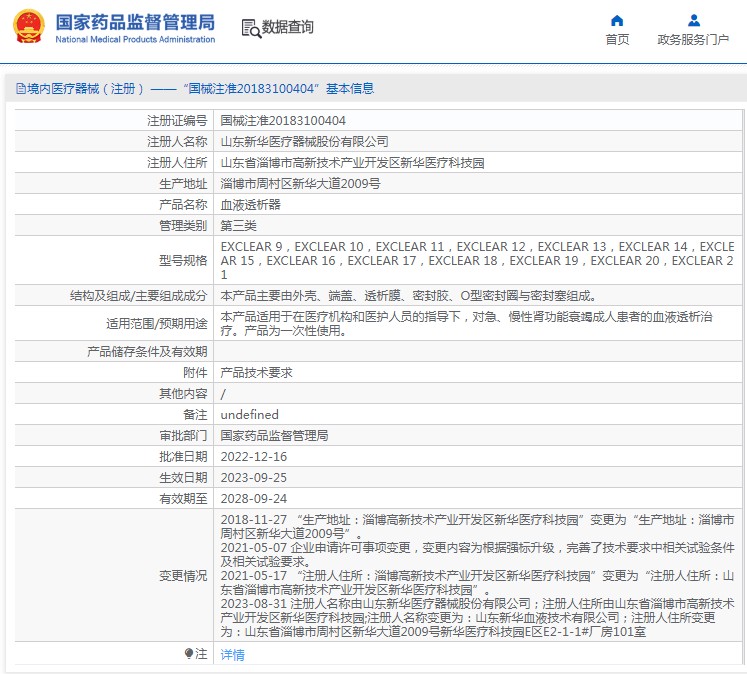Click the 生效日期 row label

pyautogui.click(x=183, y=477)
